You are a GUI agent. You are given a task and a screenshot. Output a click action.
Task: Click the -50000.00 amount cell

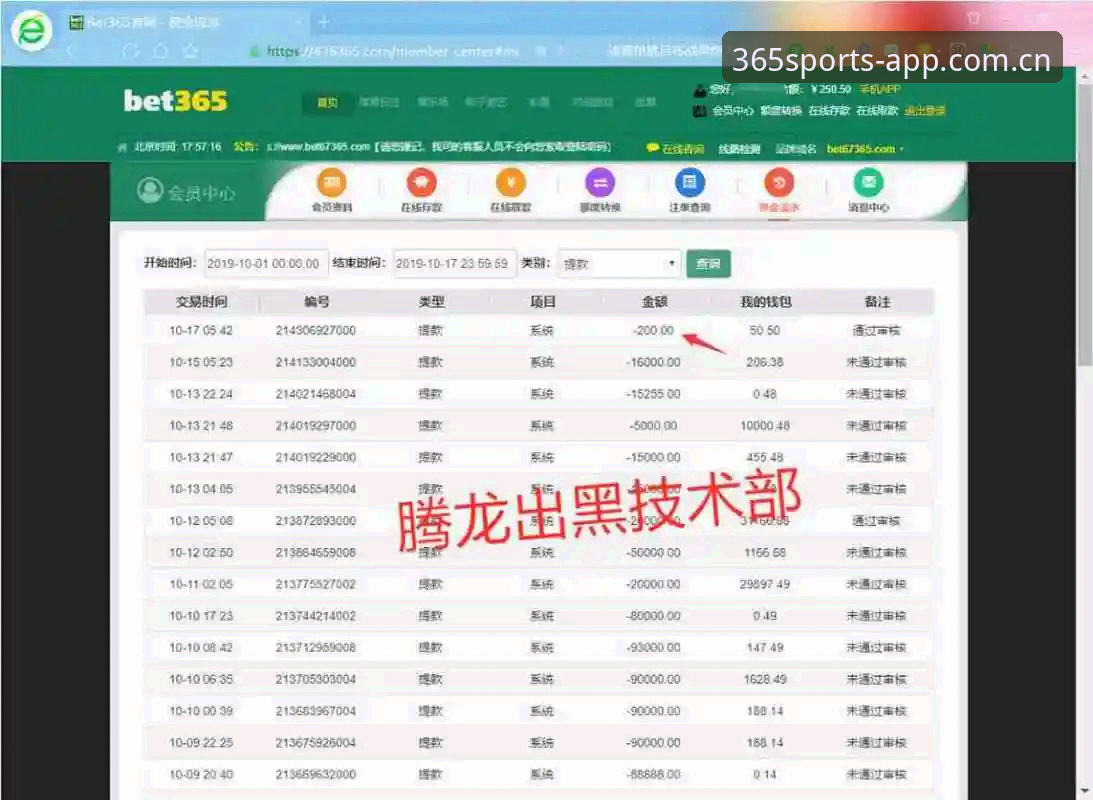coord(654,553)
